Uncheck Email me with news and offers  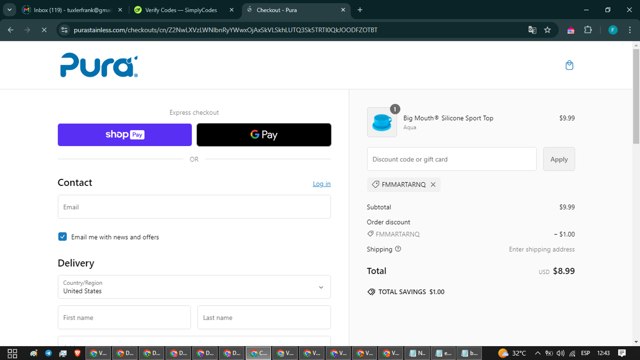point(62,237)
